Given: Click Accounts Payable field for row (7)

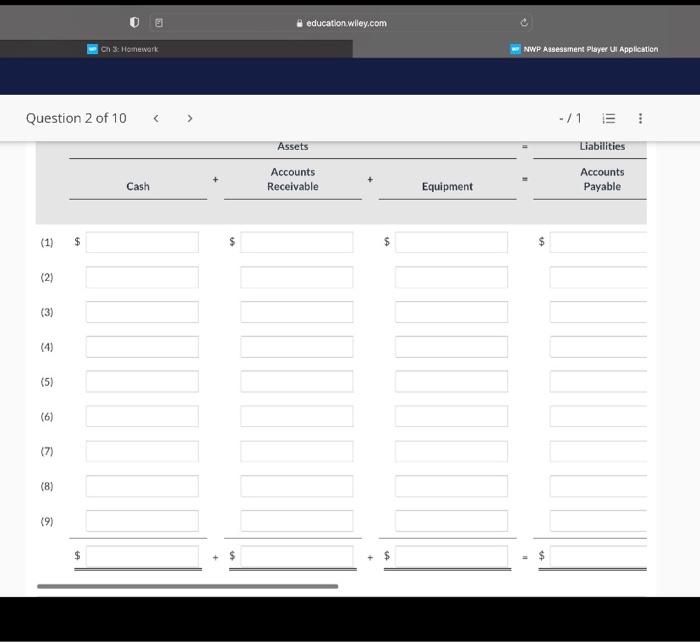Looking at the screenshot, I should (x=598, y=451).
